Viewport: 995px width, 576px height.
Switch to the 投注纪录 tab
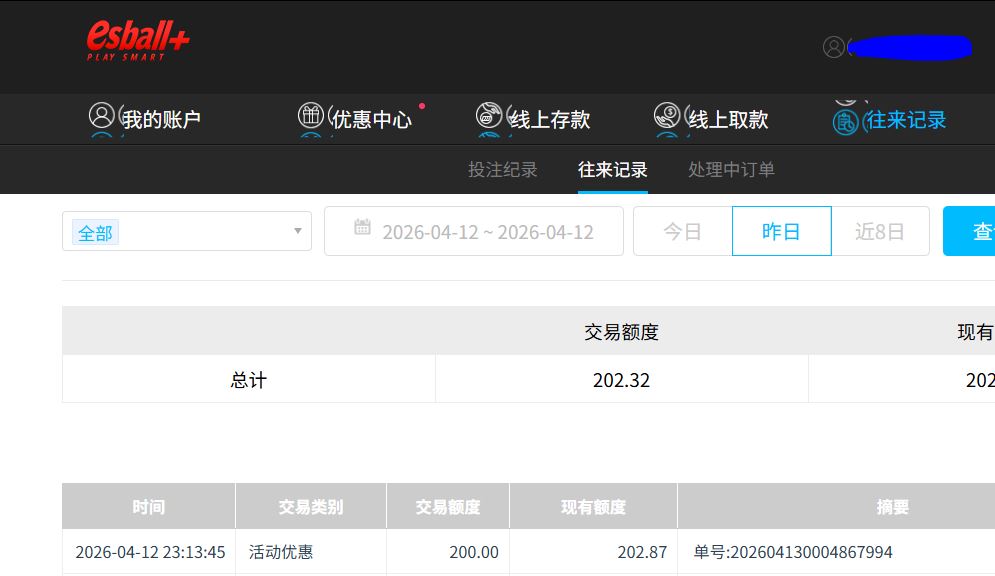point(503,170)
